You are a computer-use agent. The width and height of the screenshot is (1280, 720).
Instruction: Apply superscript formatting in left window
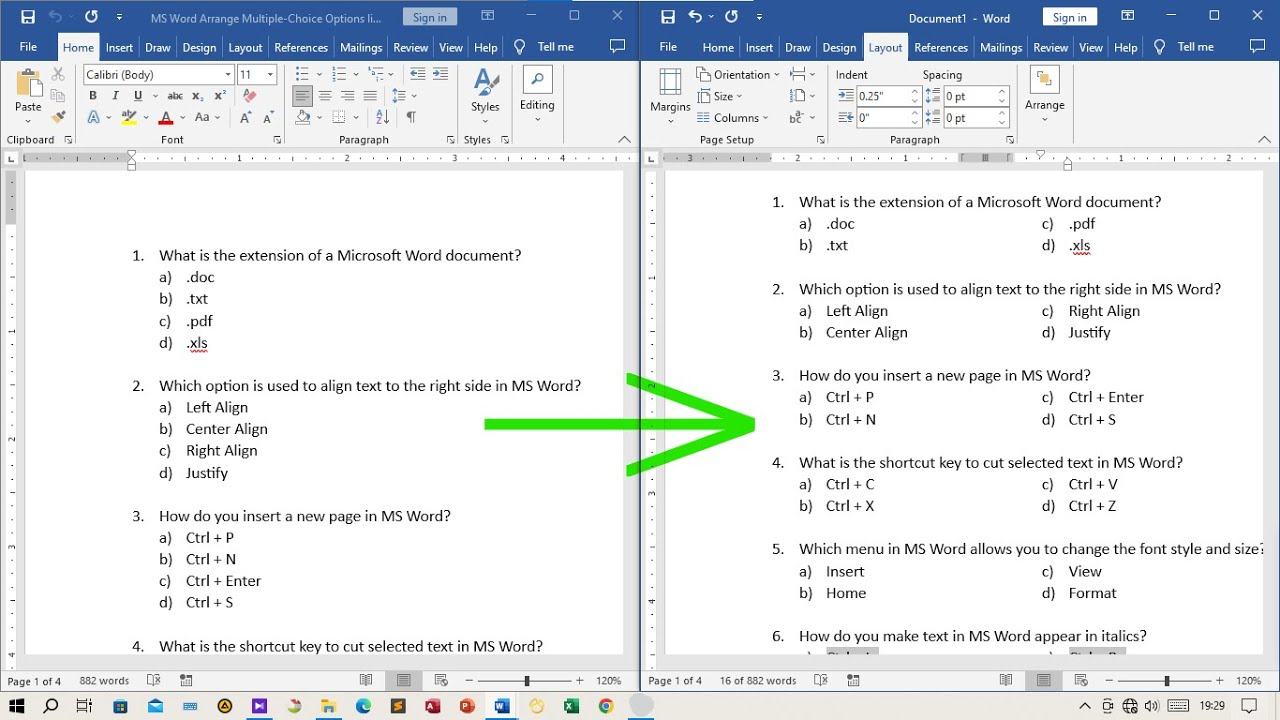click(x=220, y=96)
